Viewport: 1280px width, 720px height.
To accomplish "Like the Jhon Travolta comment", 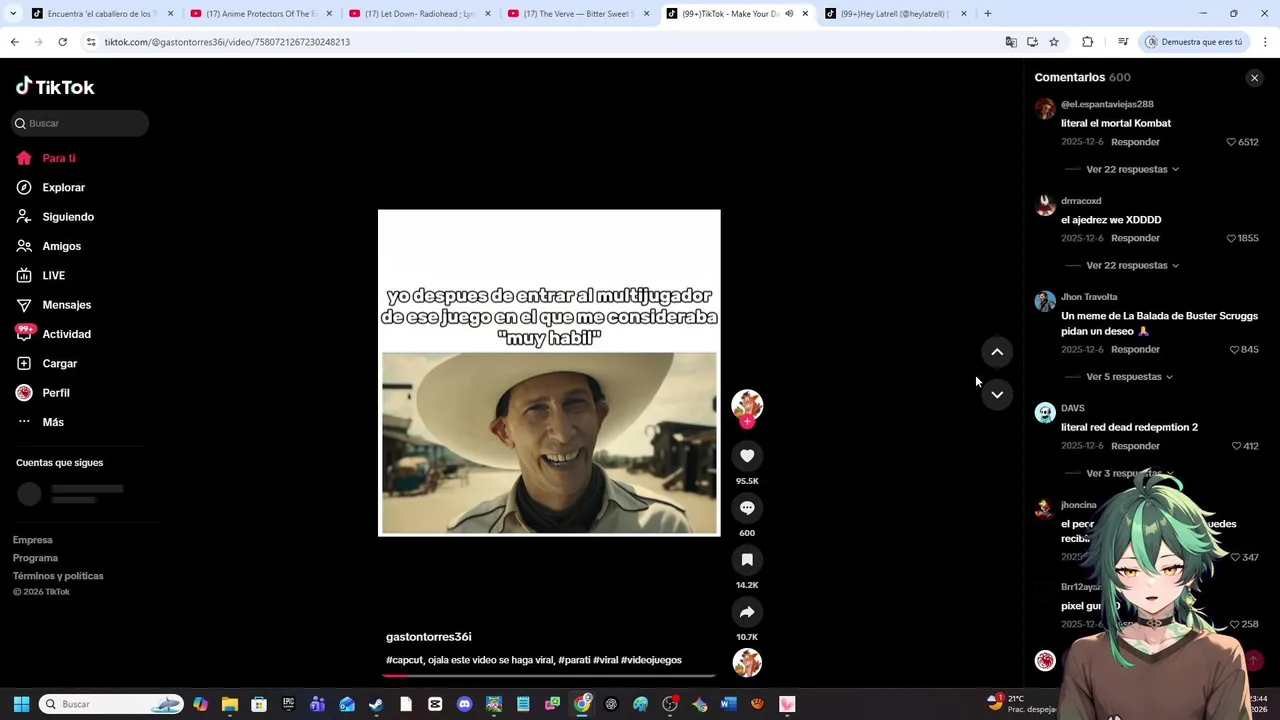I will coord(1234,350).
